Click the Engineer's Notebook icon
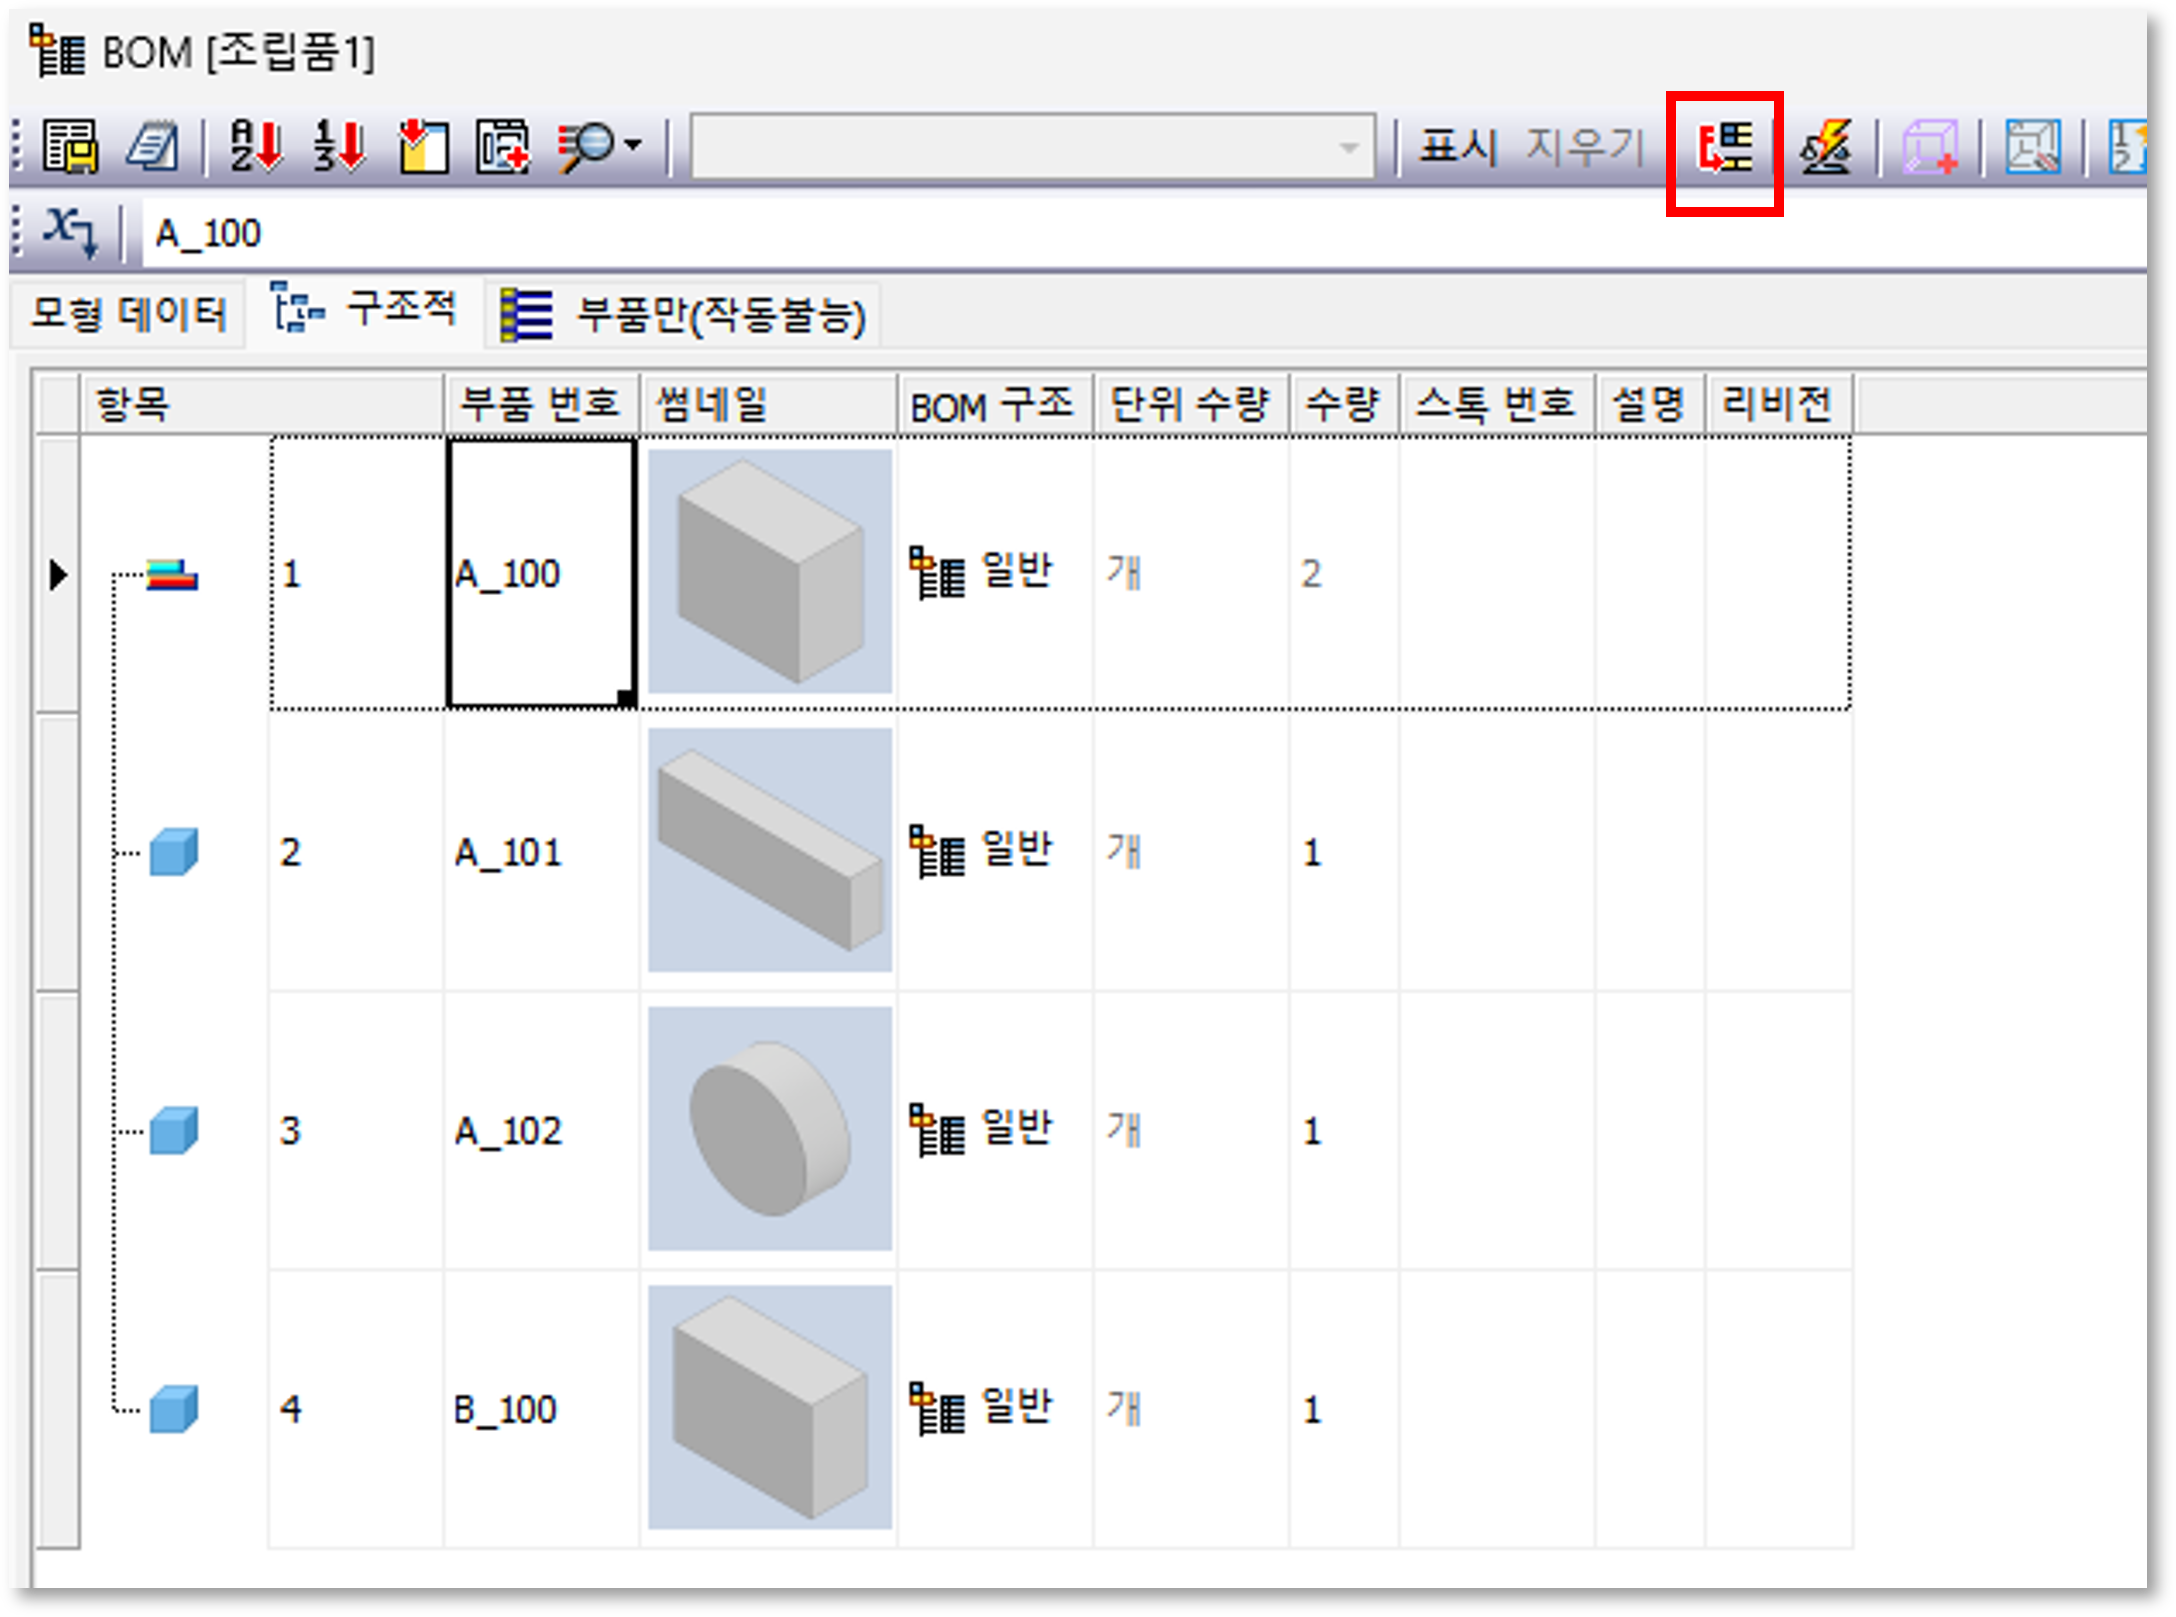The image size is (2176, 1617). point(152,147)
